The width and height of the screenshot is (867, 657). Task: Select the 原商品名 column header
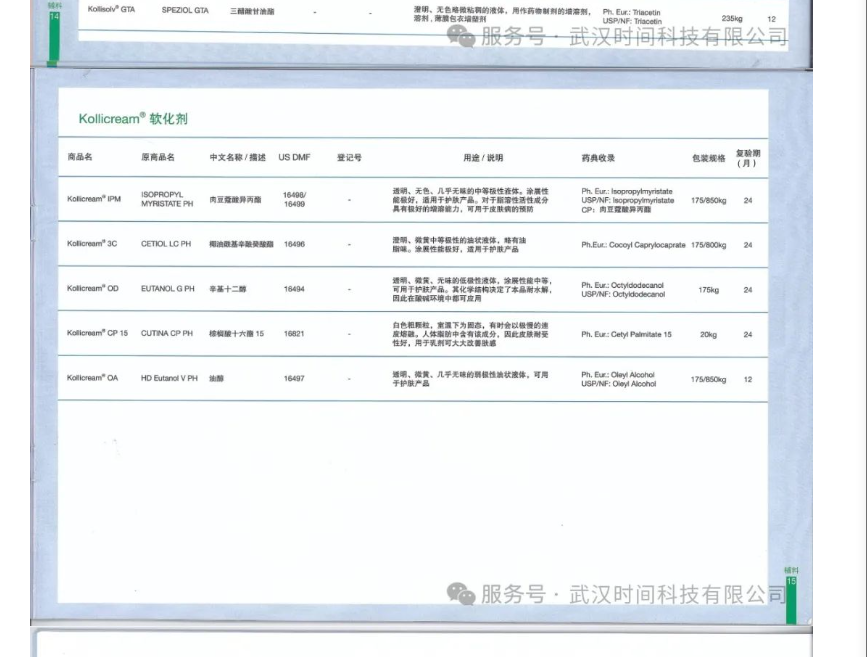pos(158,157)
